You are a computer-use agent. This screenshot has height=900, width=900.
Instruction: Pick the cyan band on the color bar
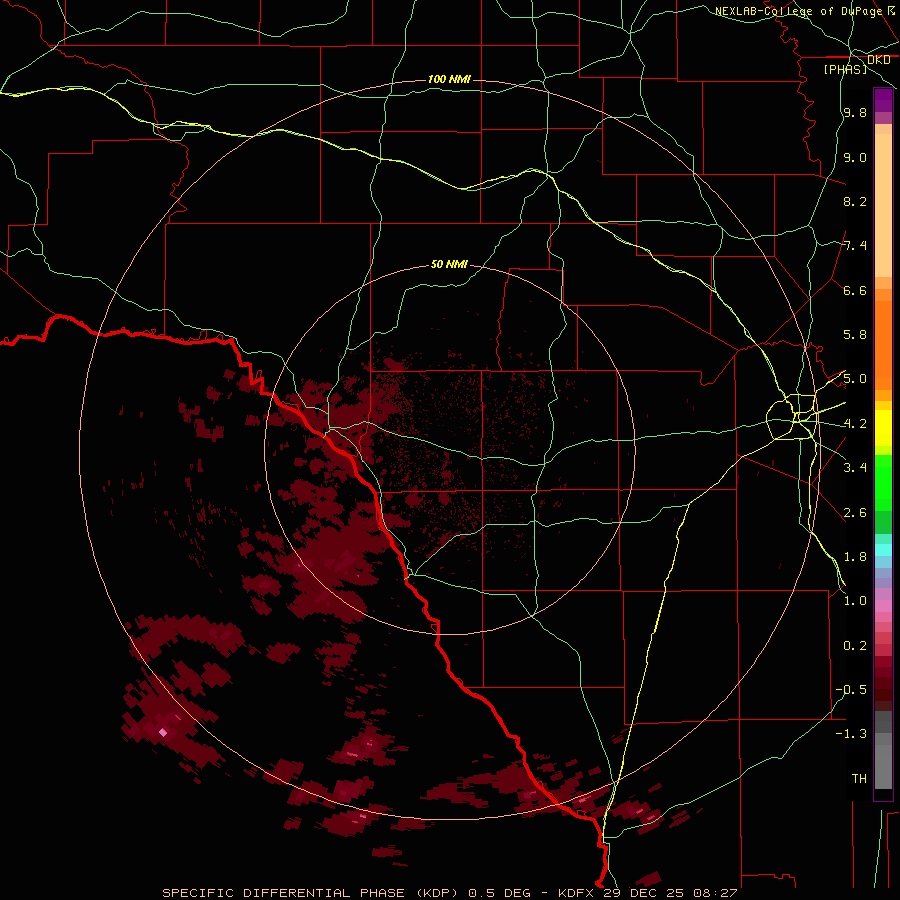pyautogui.click(x=883, y=549)
